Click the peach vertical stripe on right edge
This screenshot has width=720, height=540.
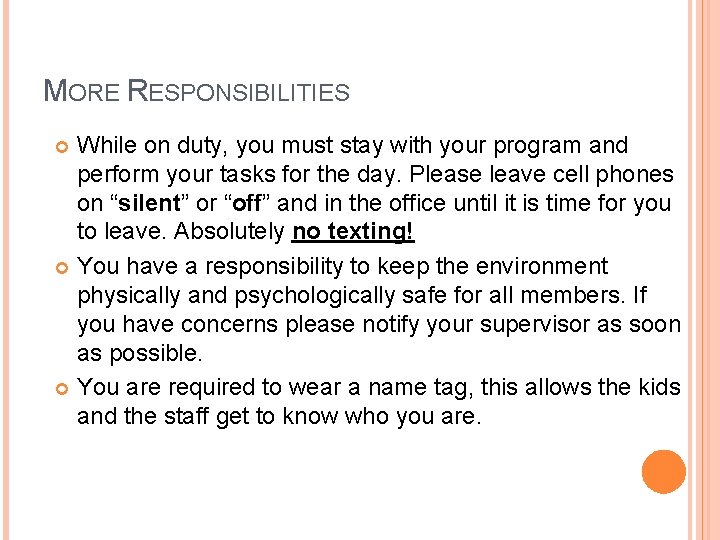coord(707,270)
